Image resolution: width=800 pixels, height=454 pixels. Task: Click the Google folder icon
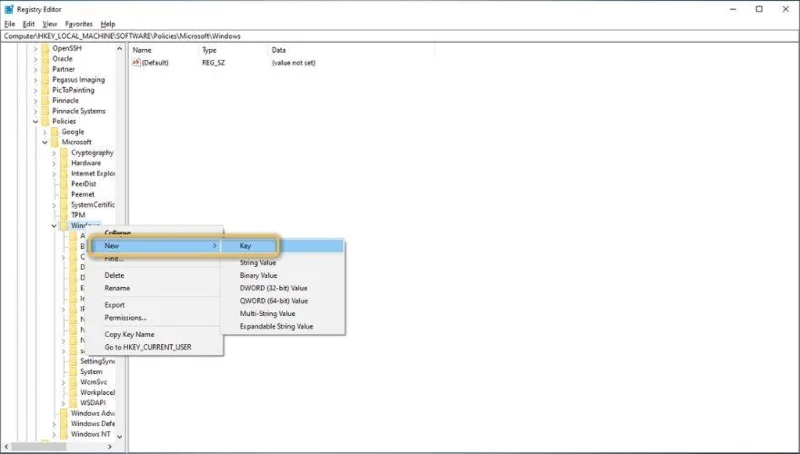click(x=55, y=132)
